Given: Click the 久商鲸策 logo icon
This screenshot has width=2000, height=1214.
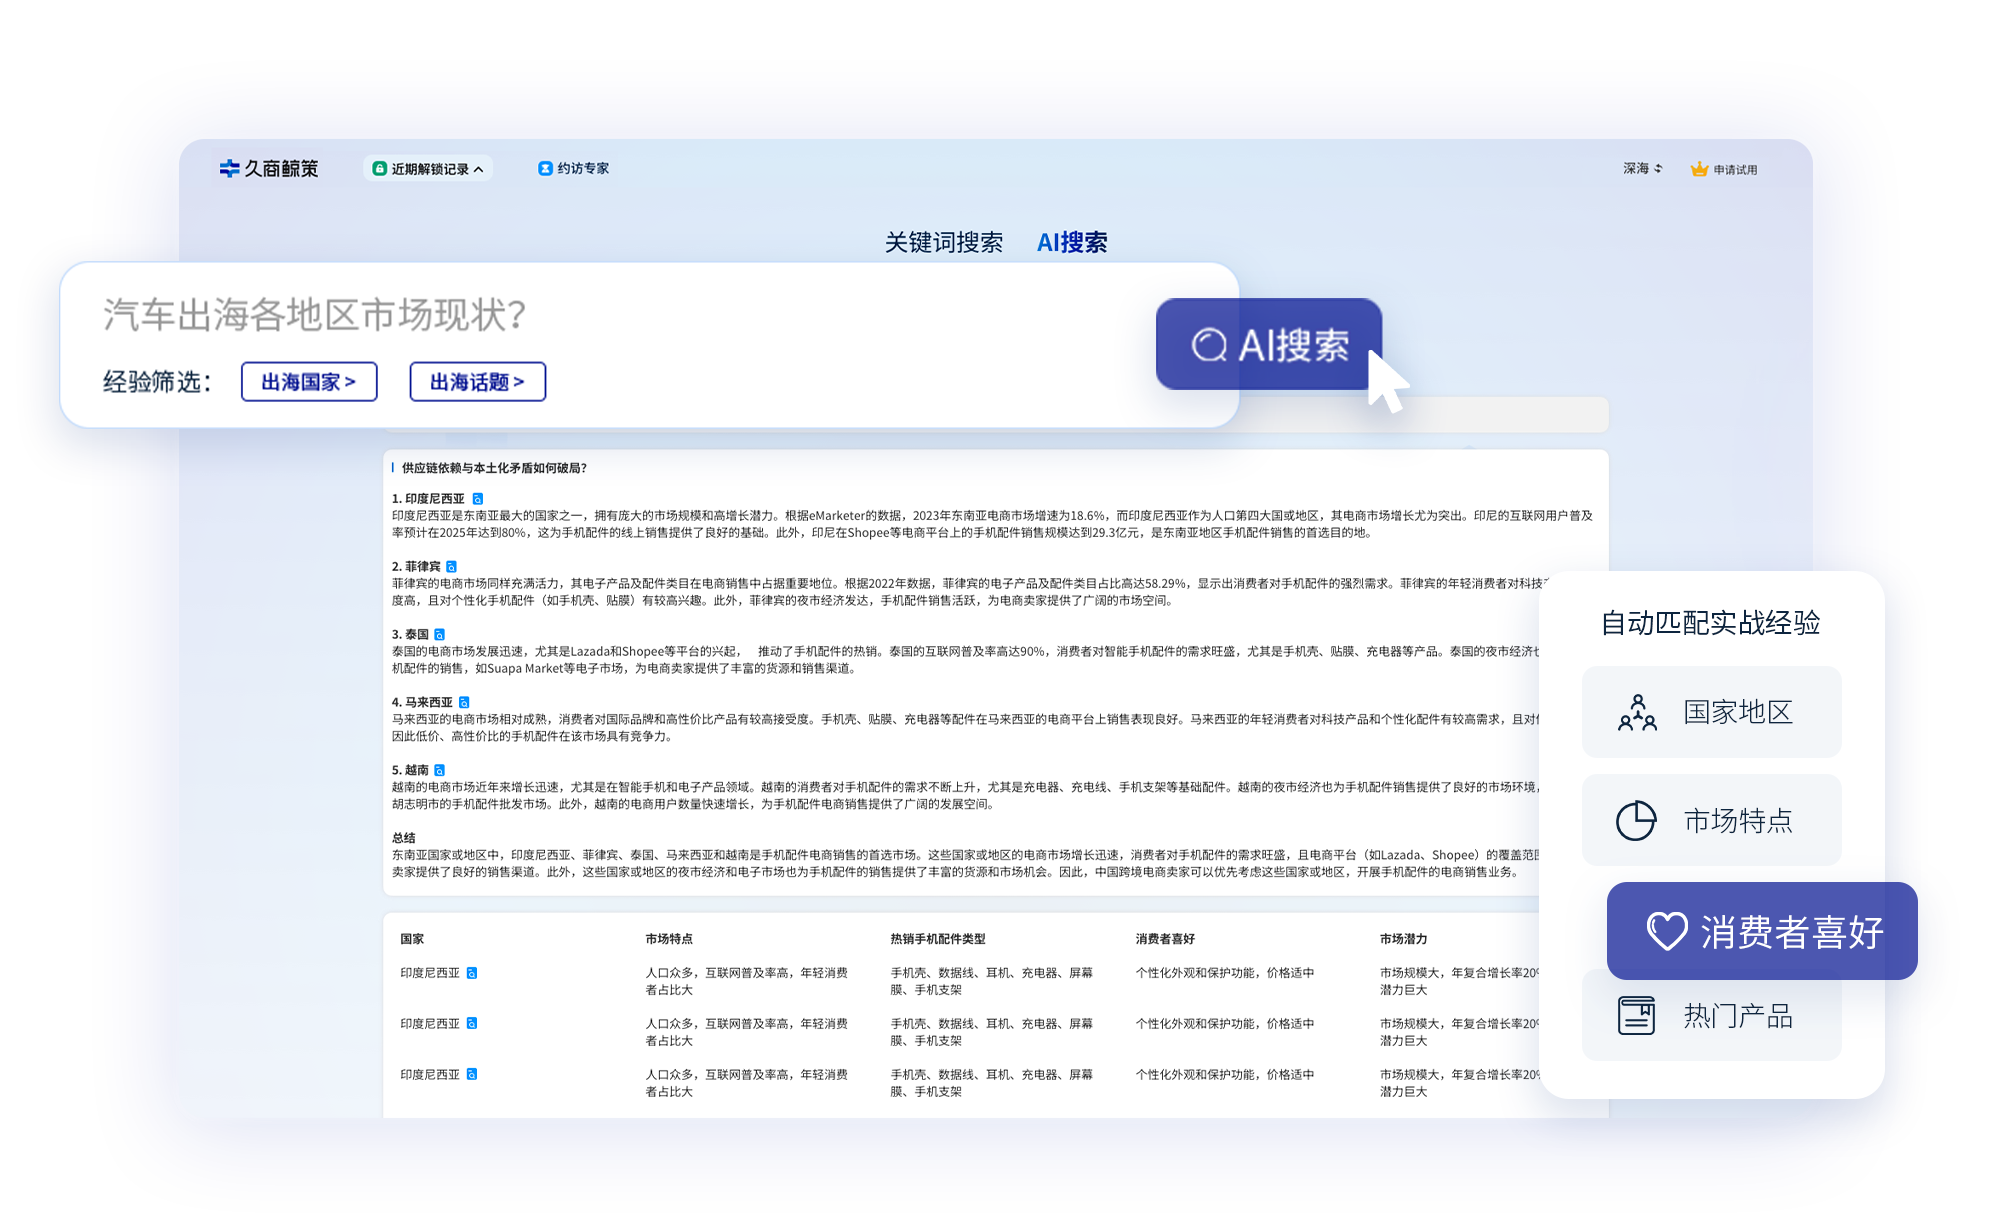Looking at the screenshot, I should [228, 168].
